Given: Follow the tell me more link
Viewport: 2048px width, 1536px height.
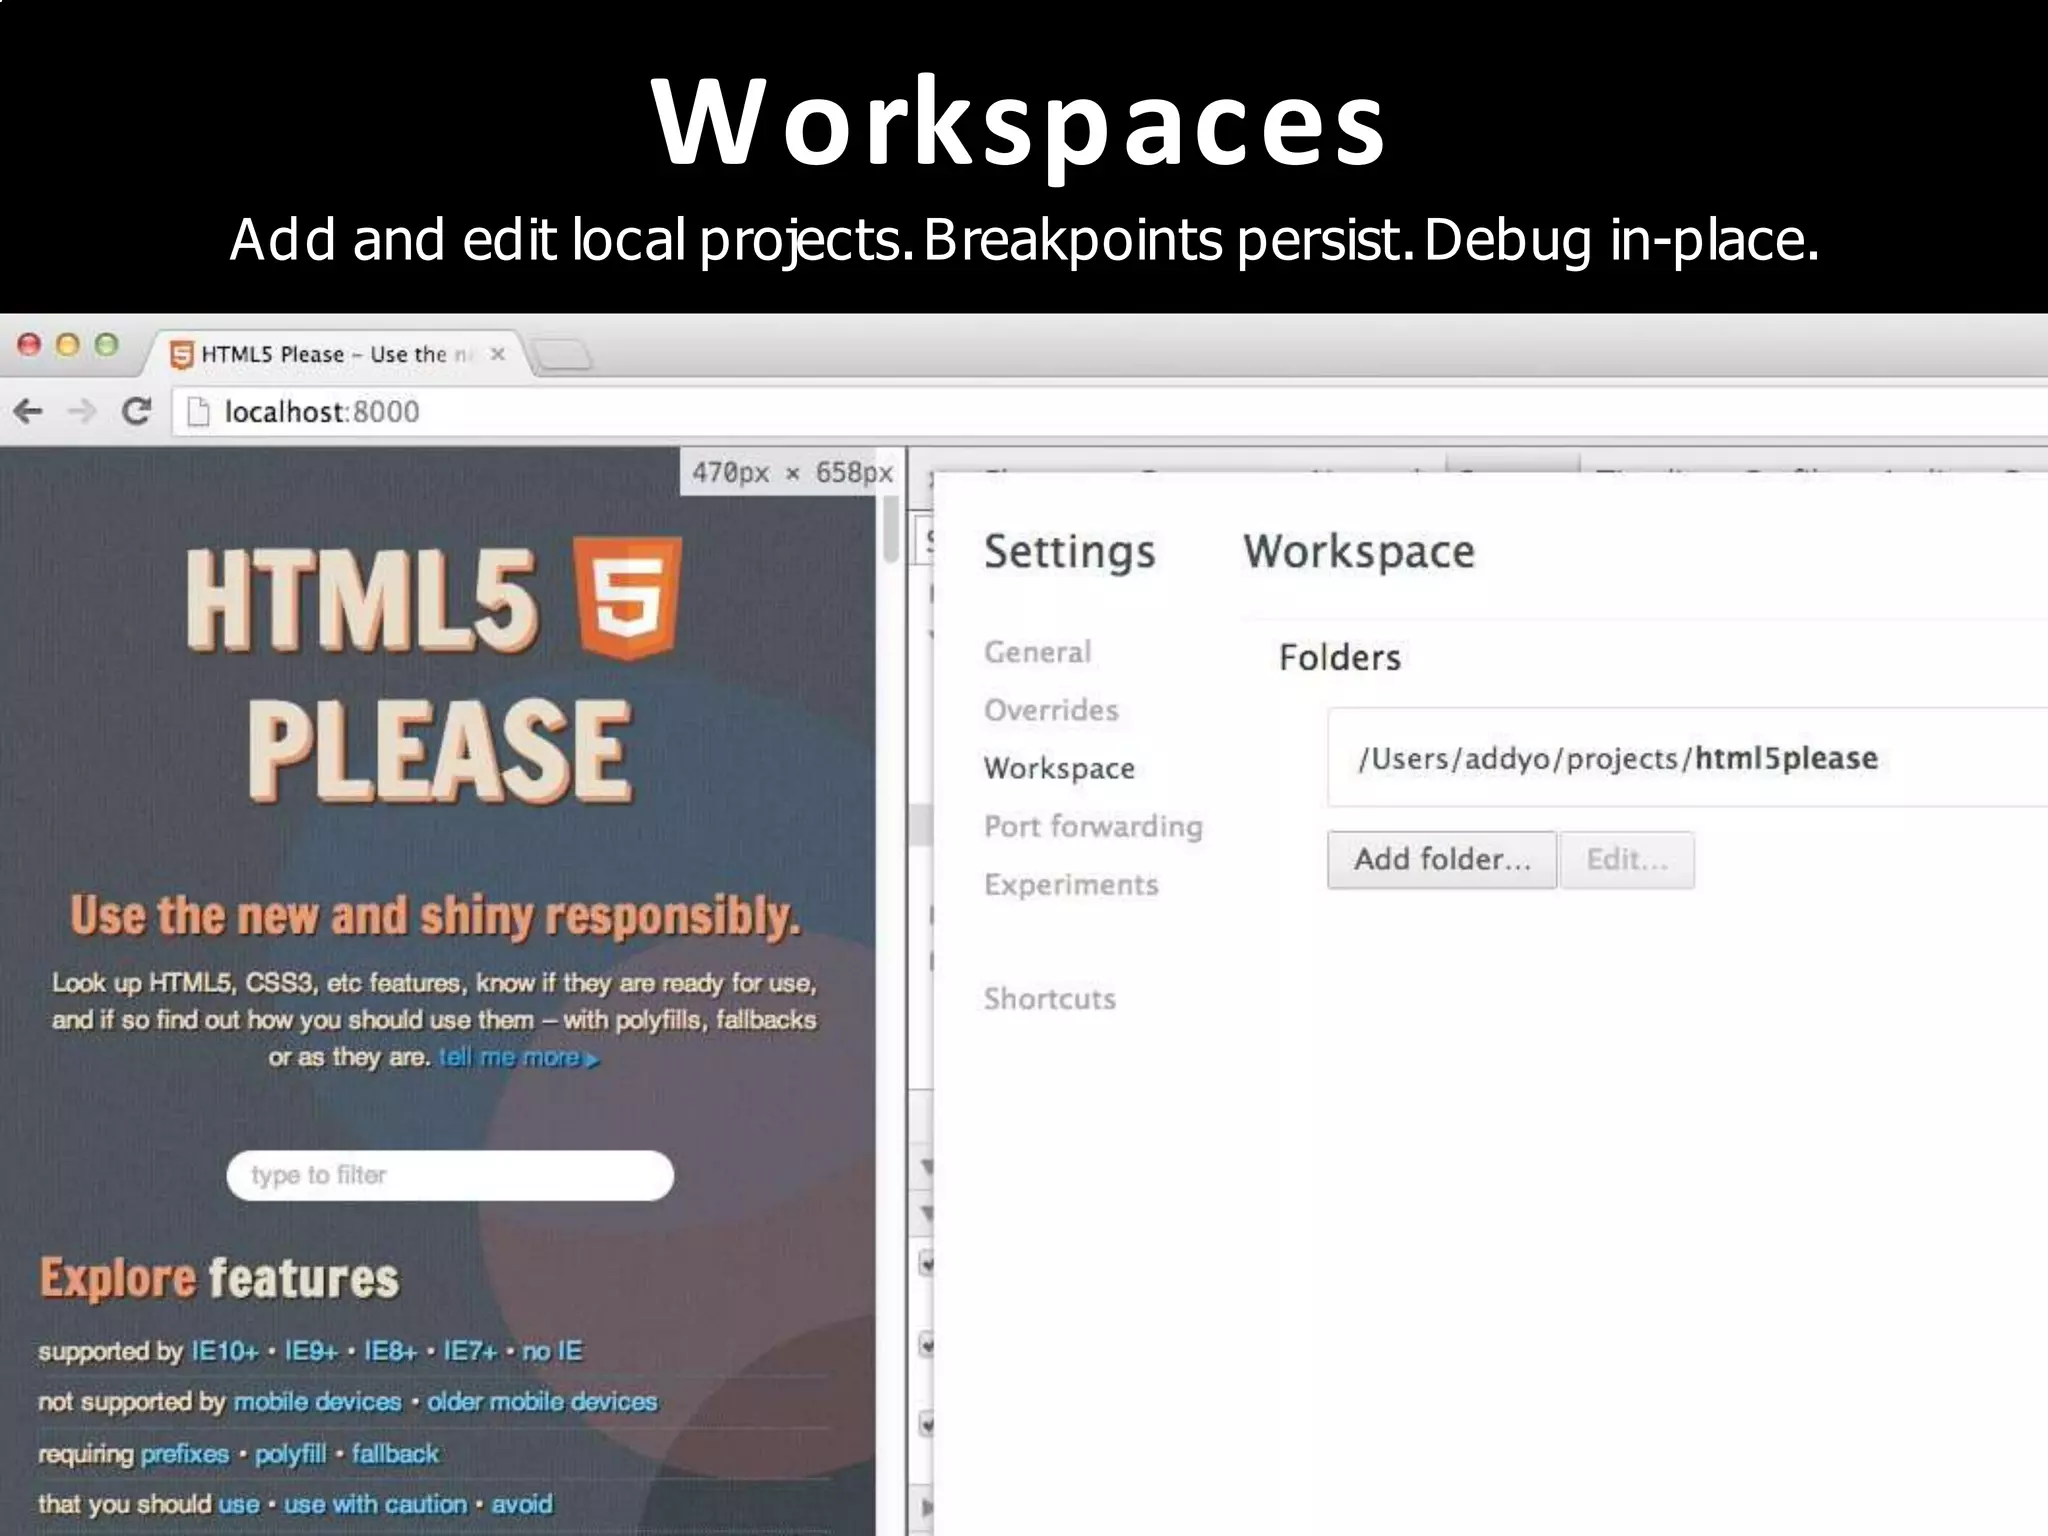Looking at the screenshot, I should [x=518, y=1058].
